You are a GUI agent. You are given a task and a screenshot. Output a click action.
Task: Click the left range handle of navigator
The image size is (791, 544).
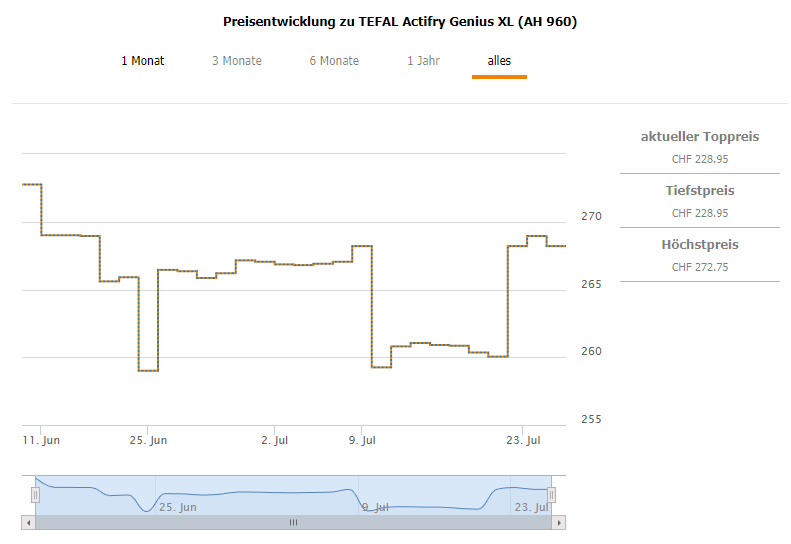[35, 495]
